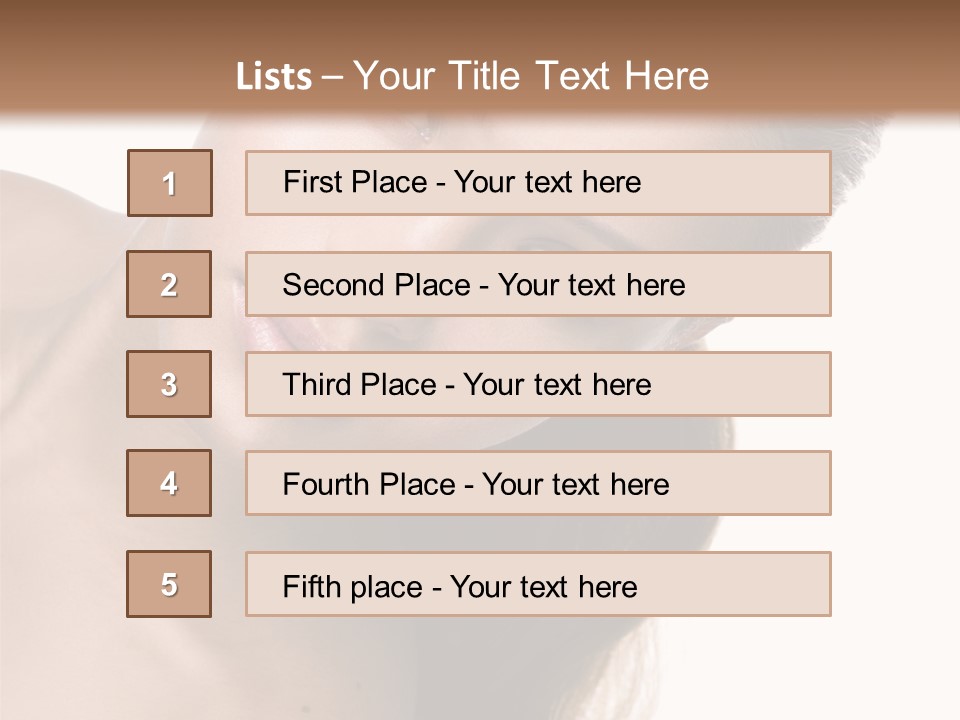The height and width of the screenshot is (720, 960).
Task: Click "Your text here" in Third Place row
Action: pyautogui.click(x=557, y=385)
